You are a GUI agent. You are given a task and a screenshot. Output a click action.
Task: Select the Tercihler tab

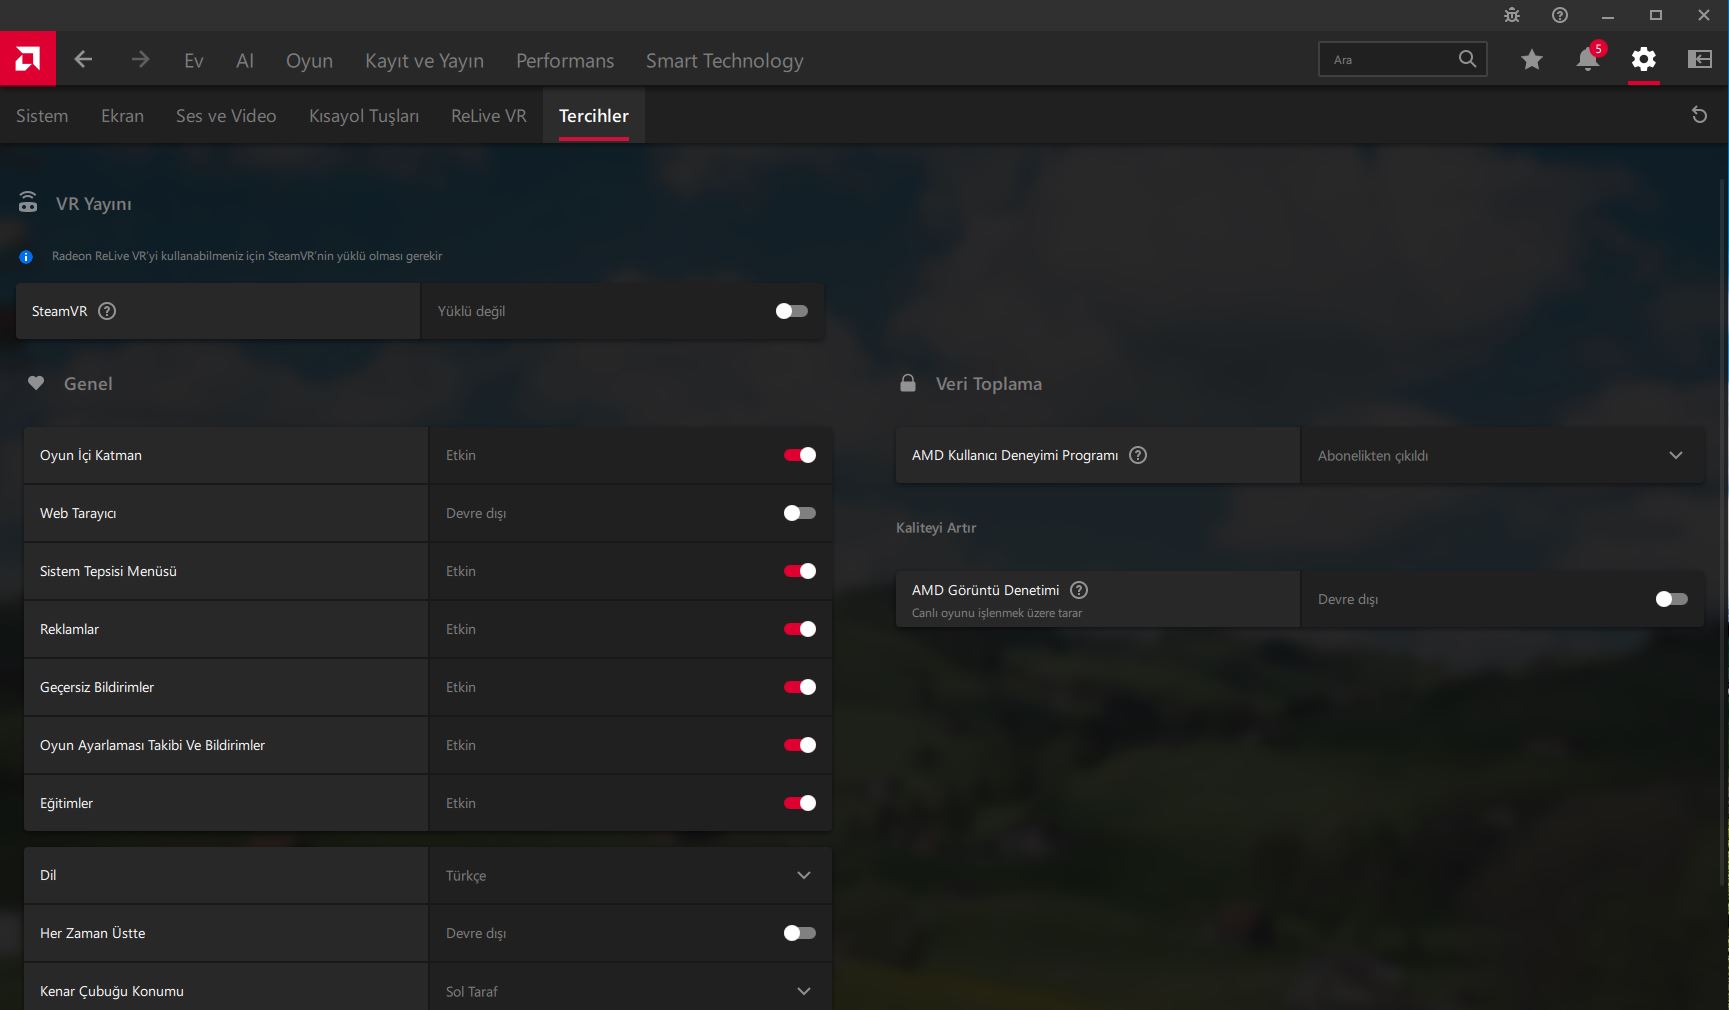click(594, 115)
